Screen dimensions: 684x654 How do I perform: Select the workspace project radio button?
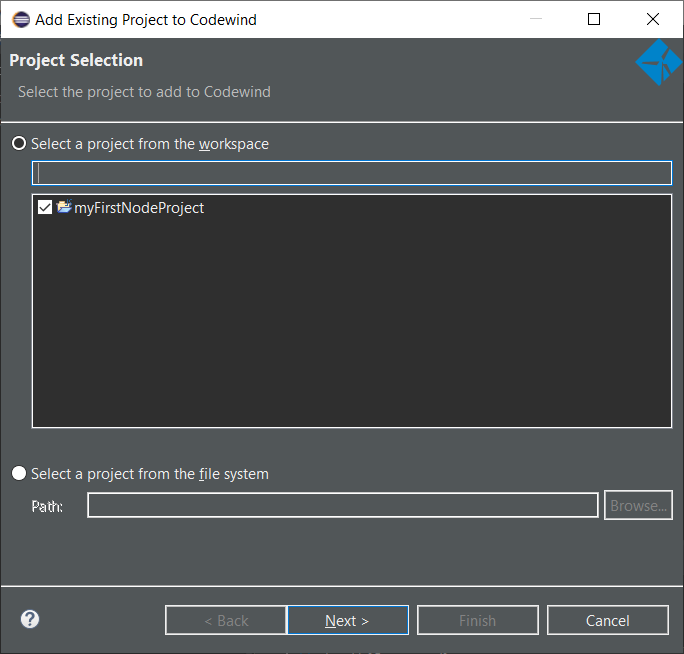(19, 144)
